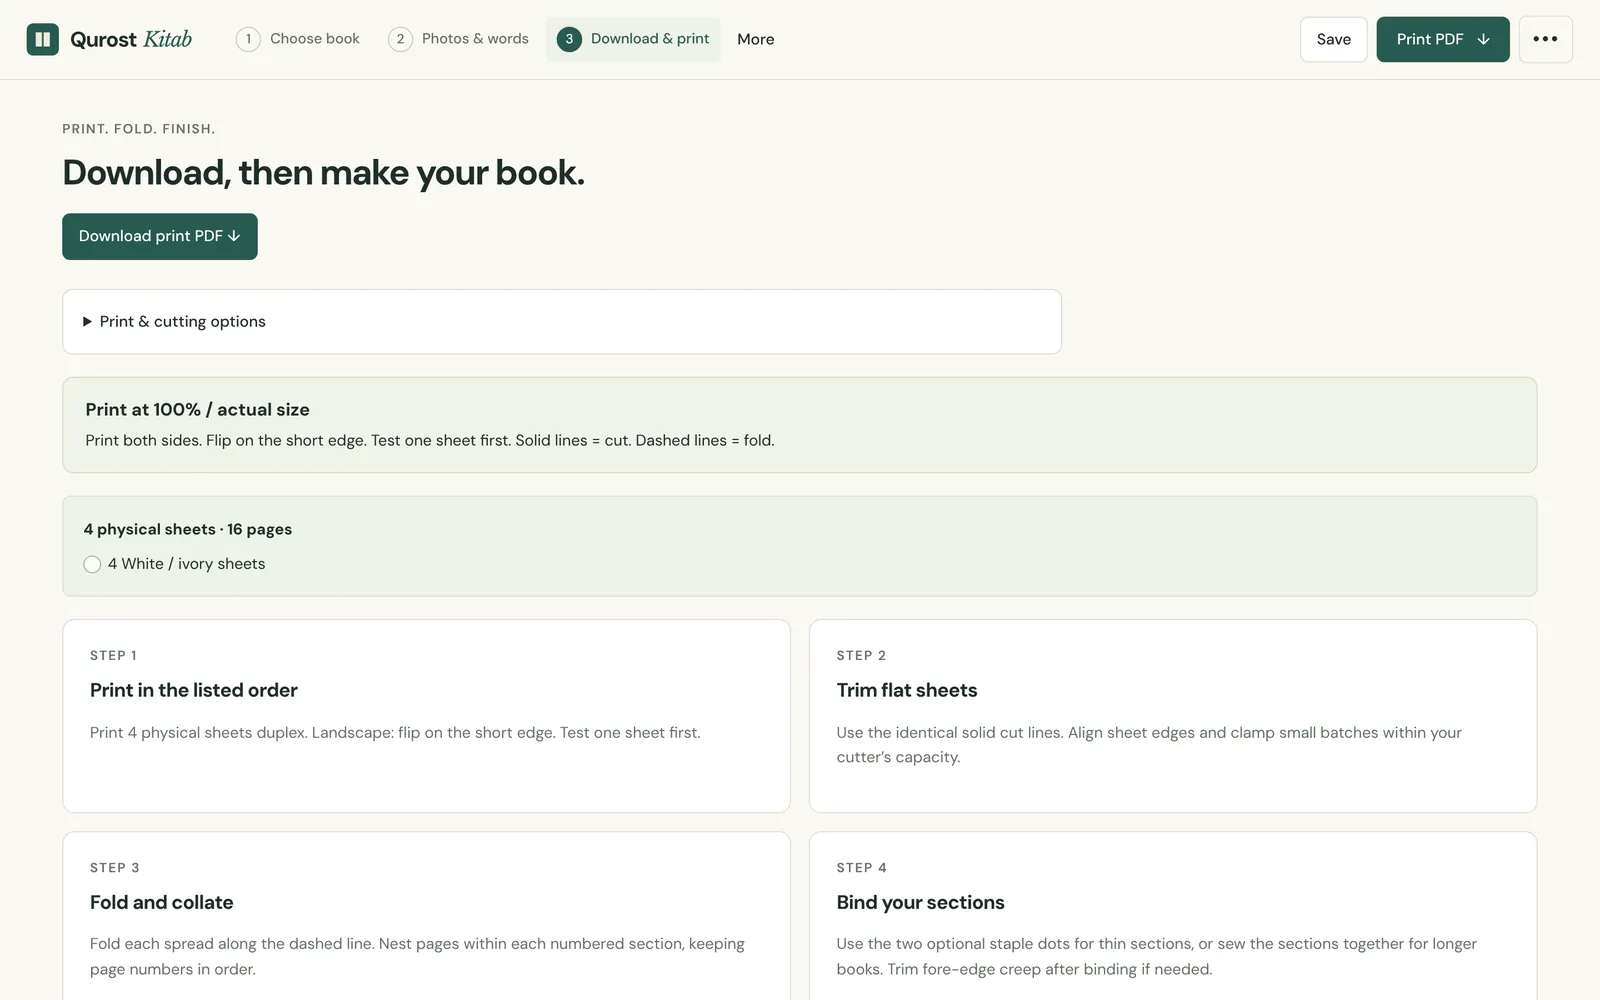Screen dimensions: 1600x1000
Task: Click the Trim flat sheets title
Action: click(907, 690)
